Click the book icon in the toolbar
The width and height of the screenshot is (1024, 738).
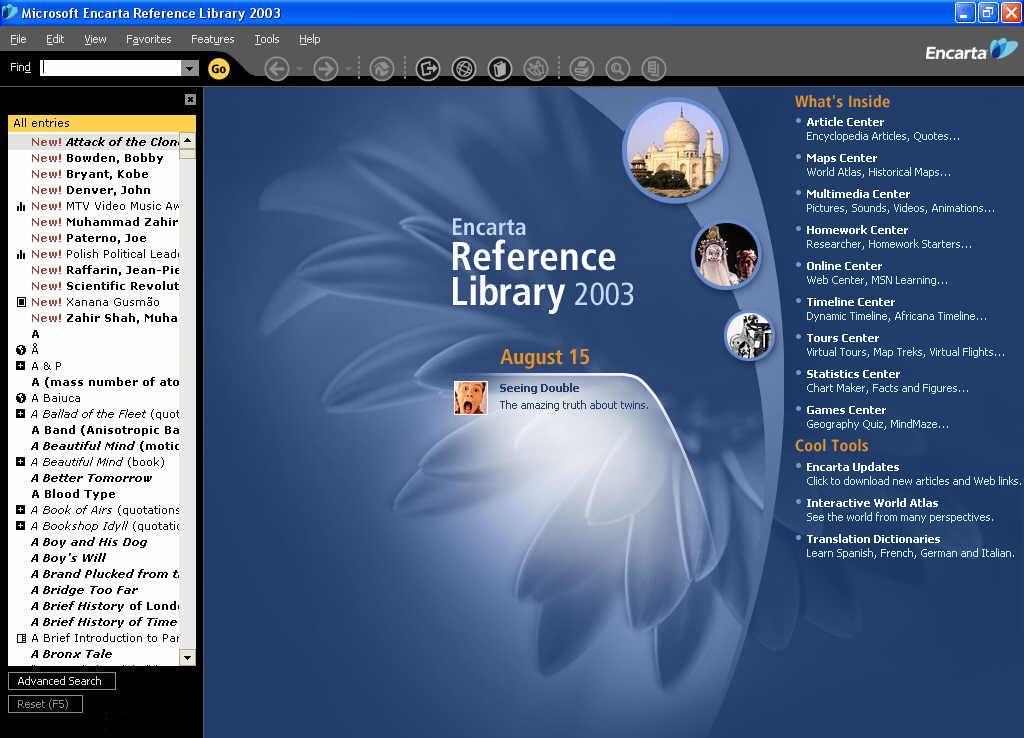pos(499,68)
